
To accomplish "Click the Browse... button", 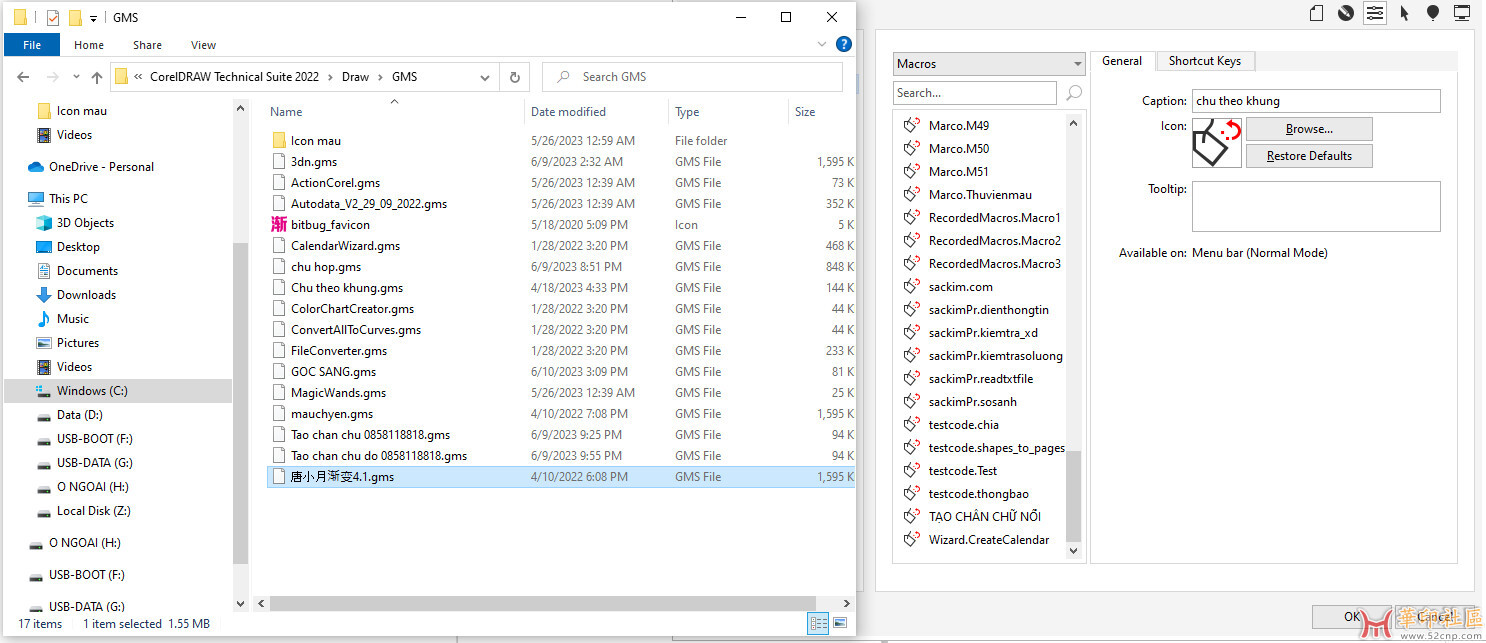I will (x=1308, y=129).
